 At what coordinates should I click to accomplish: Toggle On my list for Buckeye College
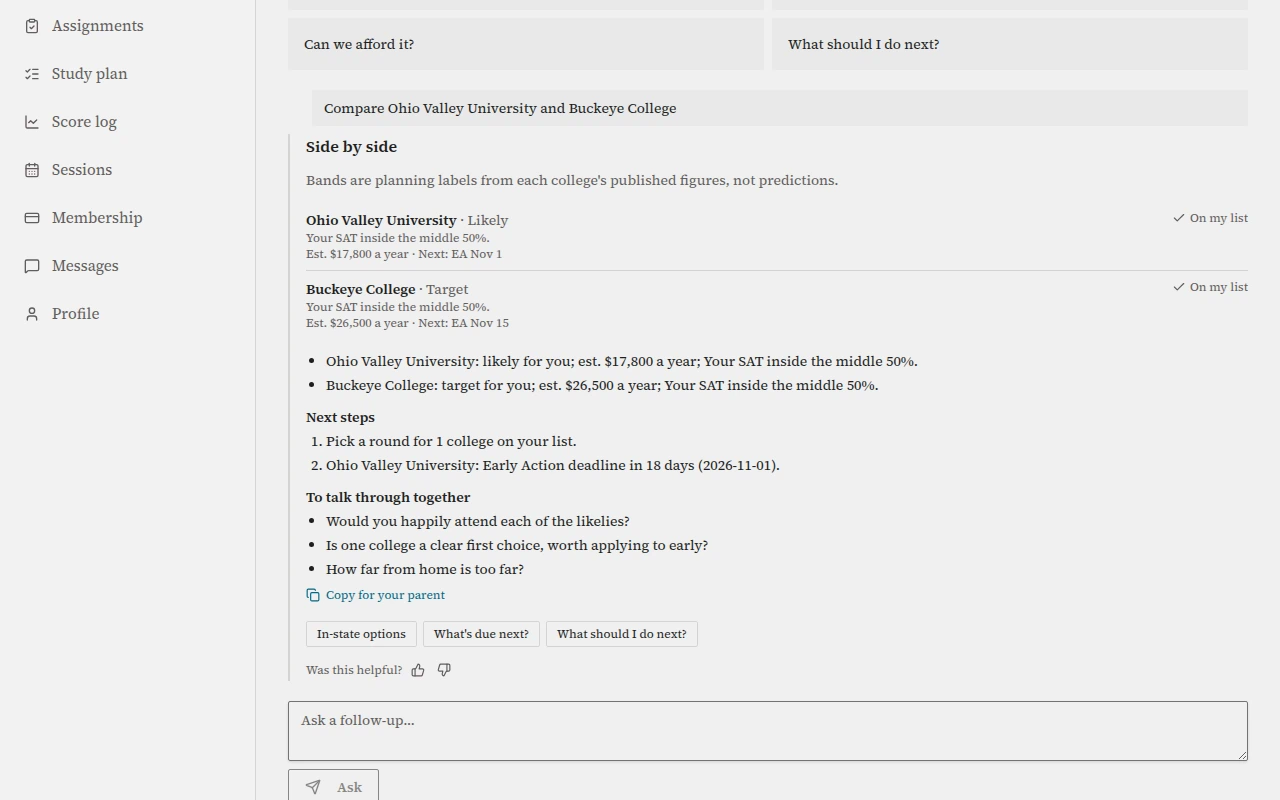coord(1210,287)
